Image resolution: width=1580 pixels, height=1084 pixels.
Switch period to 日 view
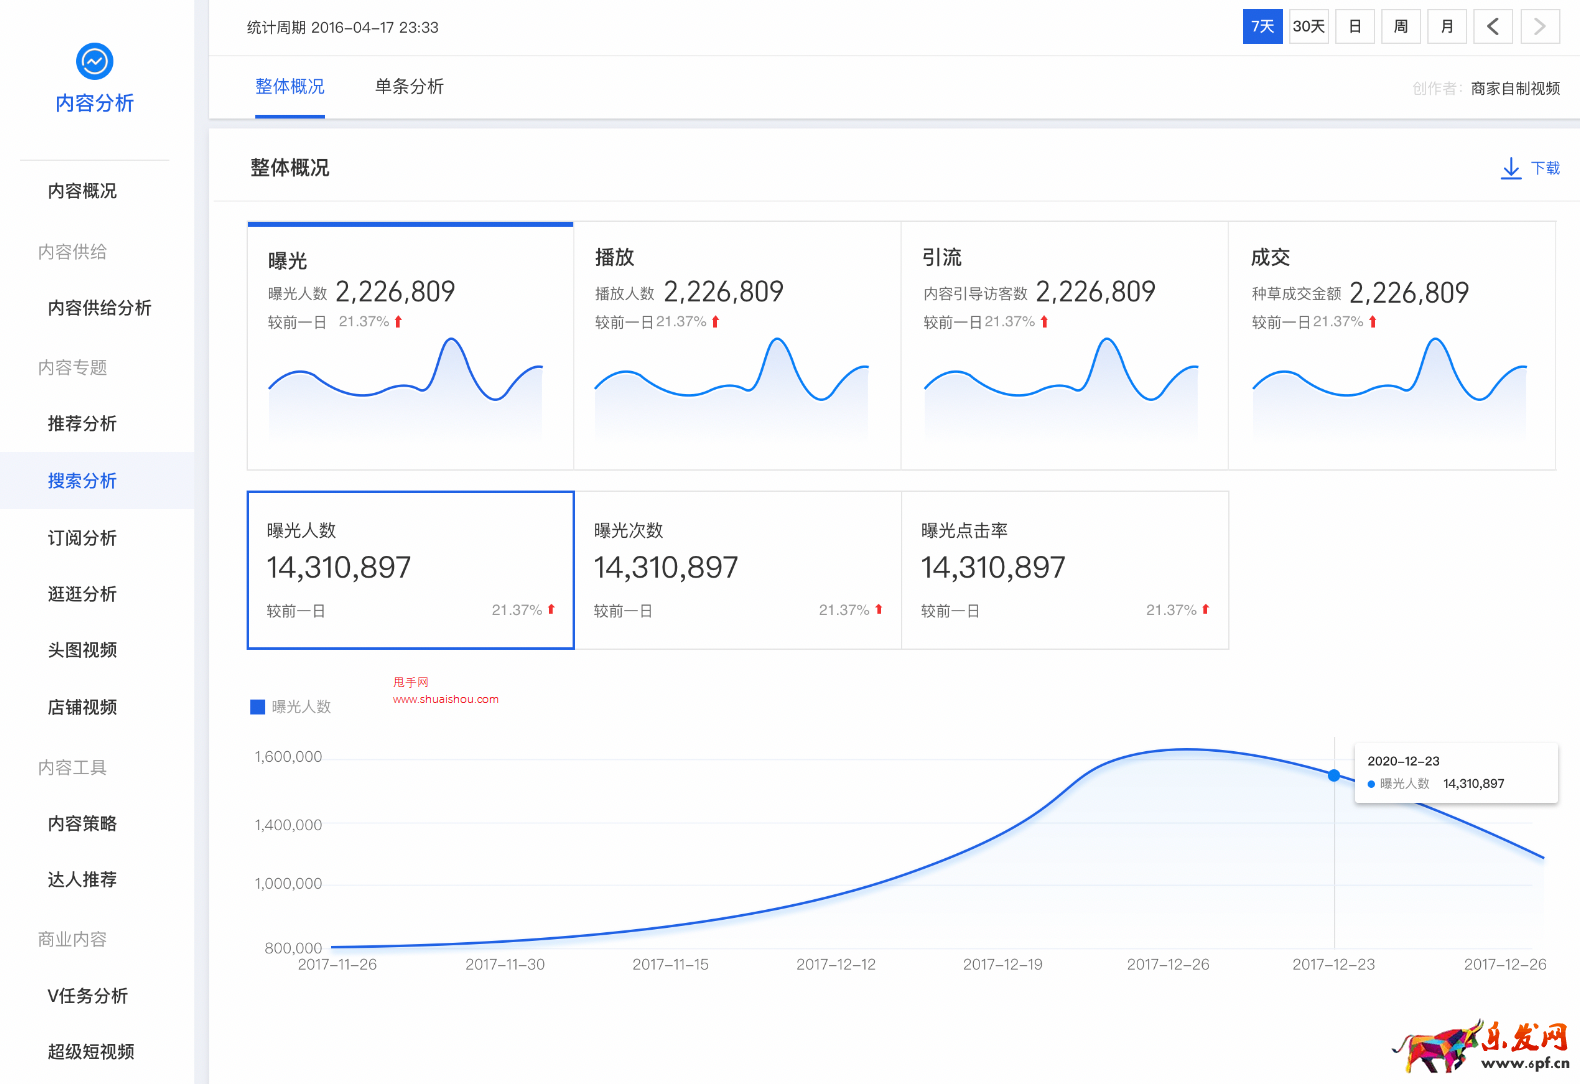click(x=1355, y=27)
